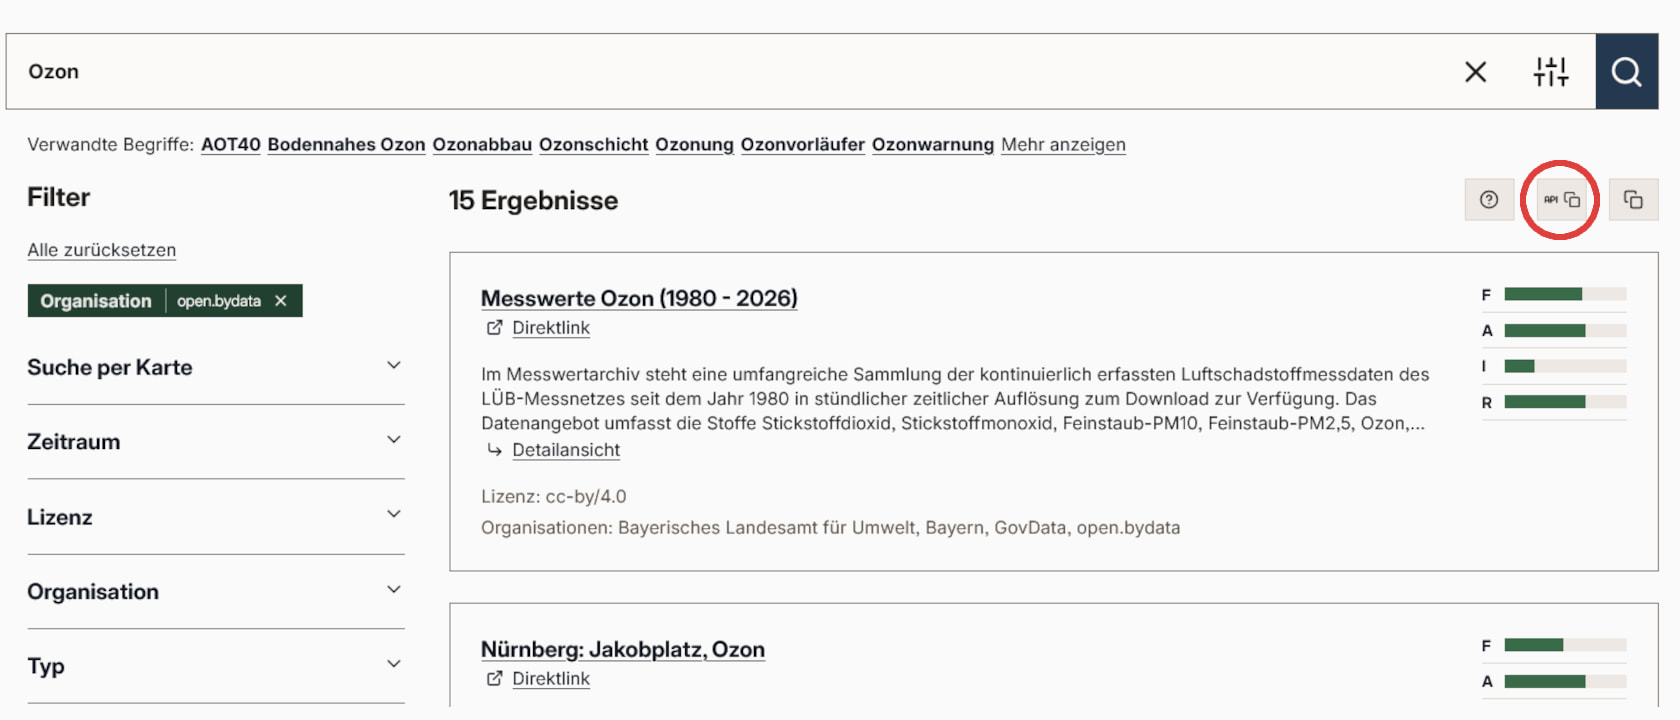1680x720 pixels.
Task: Click external link icon under Messwerte Ozon
Action: point(494,328)
